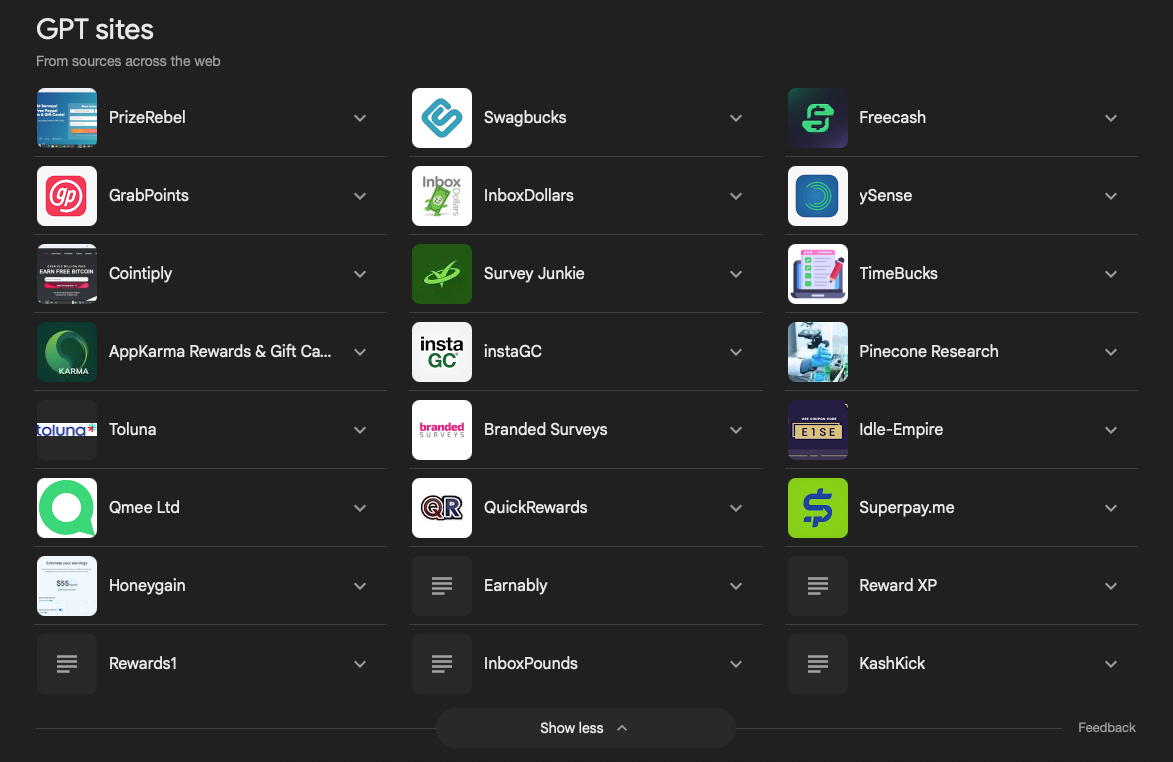Viewport: 1173px width, 762px height.
Task: Click the ySense logo icon
Action: (x=818, y=196)
